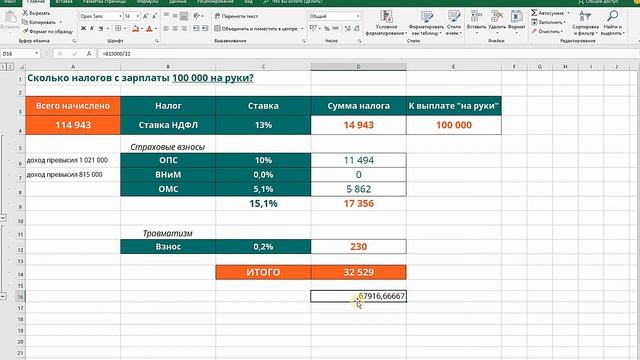Click the Tell Me search box

[292, 2]
